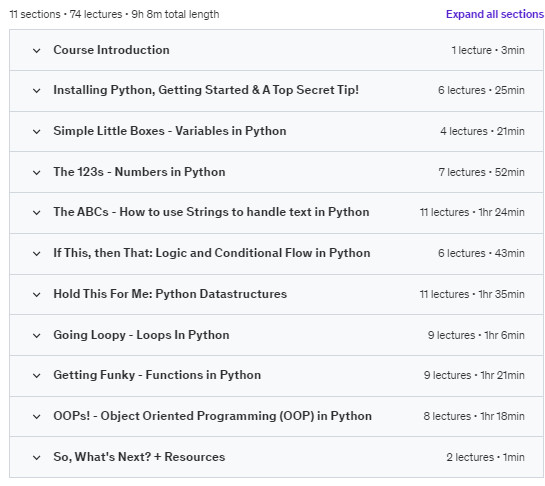Click the 11 lectures • 1hr 24min label
This screenshot has width=545, height=486.
tap(472, 212)
